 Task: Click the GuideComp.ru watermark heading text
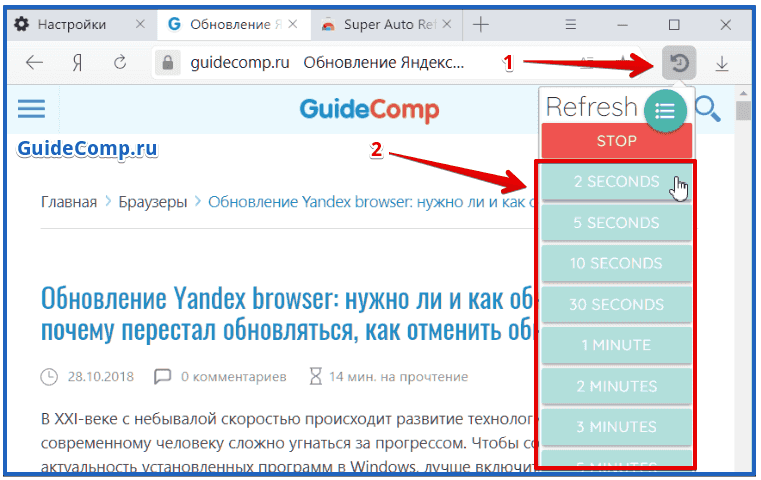click(x=87, y=149)
